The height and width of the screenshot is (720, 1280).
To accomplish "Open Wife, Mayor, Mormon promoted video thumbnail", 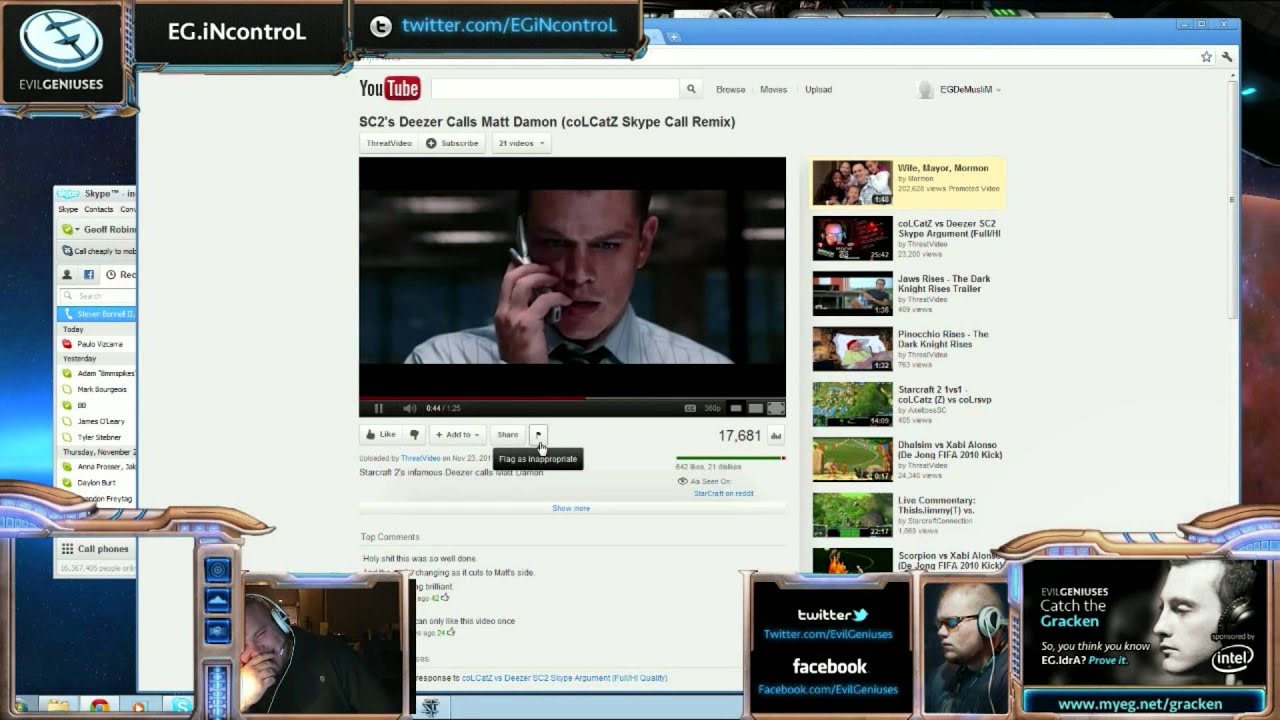I will 852,183.
